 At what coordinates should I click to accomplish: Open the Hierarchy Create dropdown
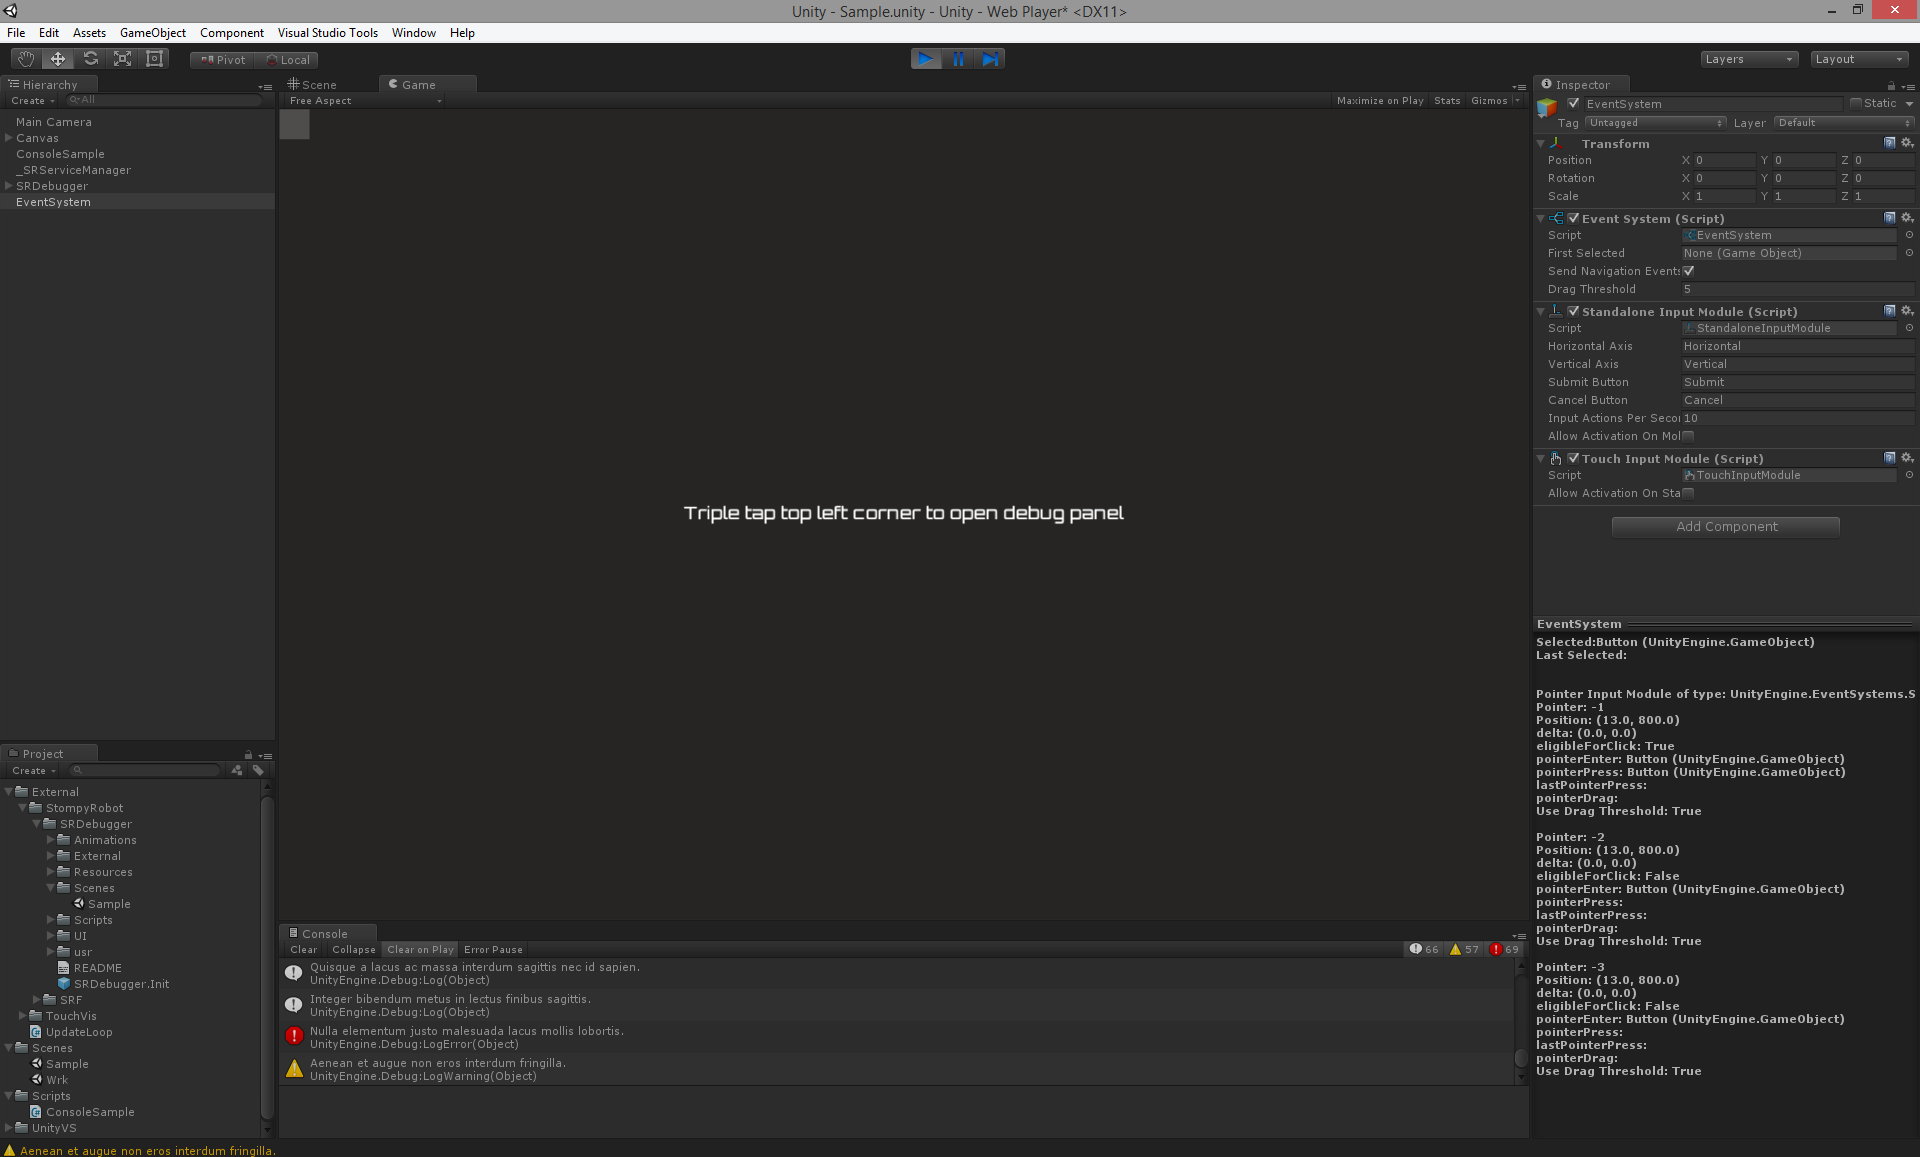point(32,101)
